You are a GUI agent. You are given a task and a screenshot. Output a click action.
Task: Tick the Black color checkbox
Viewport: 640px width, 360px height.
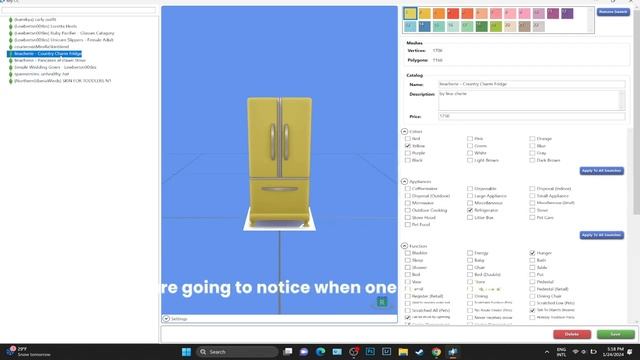coord(408,160)
